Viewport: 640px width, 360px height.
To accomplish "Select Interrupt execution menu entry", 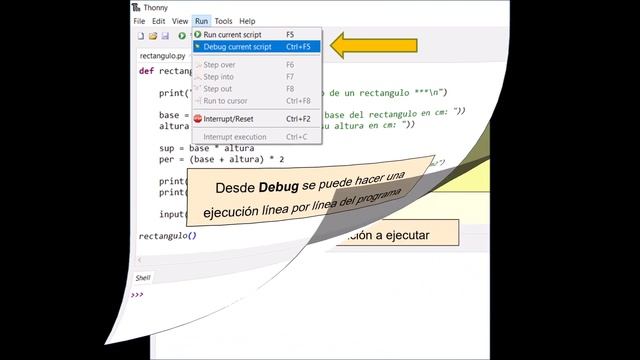I will click(x=257, y=137).
